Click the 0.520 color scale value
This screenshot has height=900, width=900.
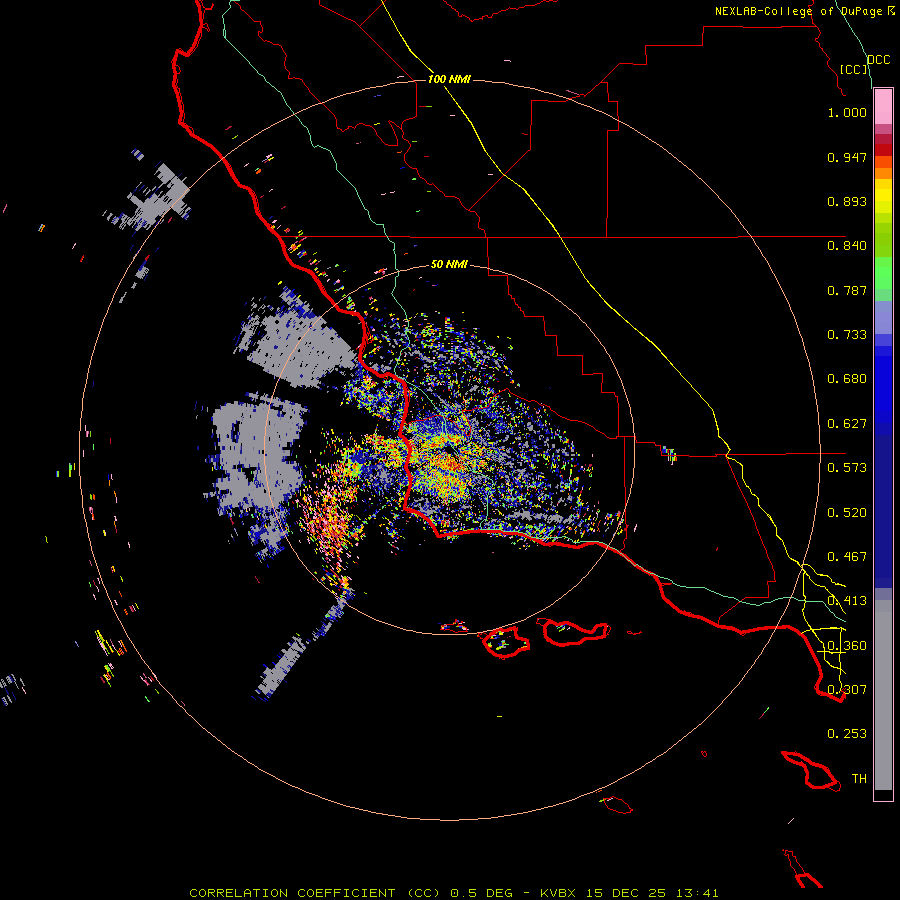click(847, 513)
